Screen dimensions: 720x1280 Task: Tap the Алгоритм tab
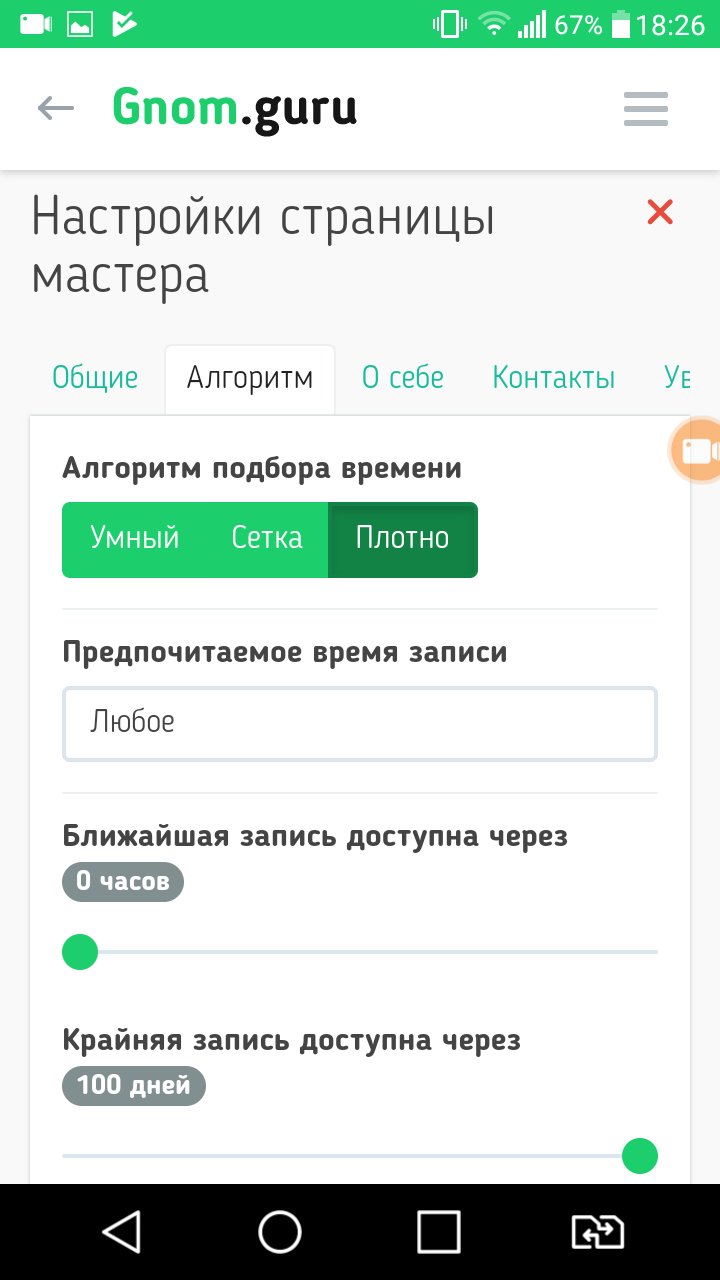coord(250,379)
